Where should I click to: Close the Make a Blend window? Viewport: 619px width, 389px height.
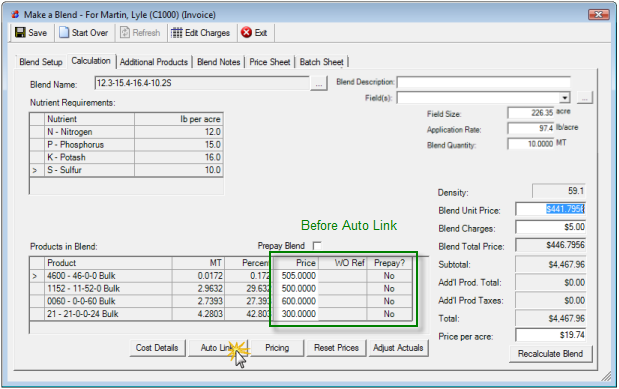click(x=598, y=15)
